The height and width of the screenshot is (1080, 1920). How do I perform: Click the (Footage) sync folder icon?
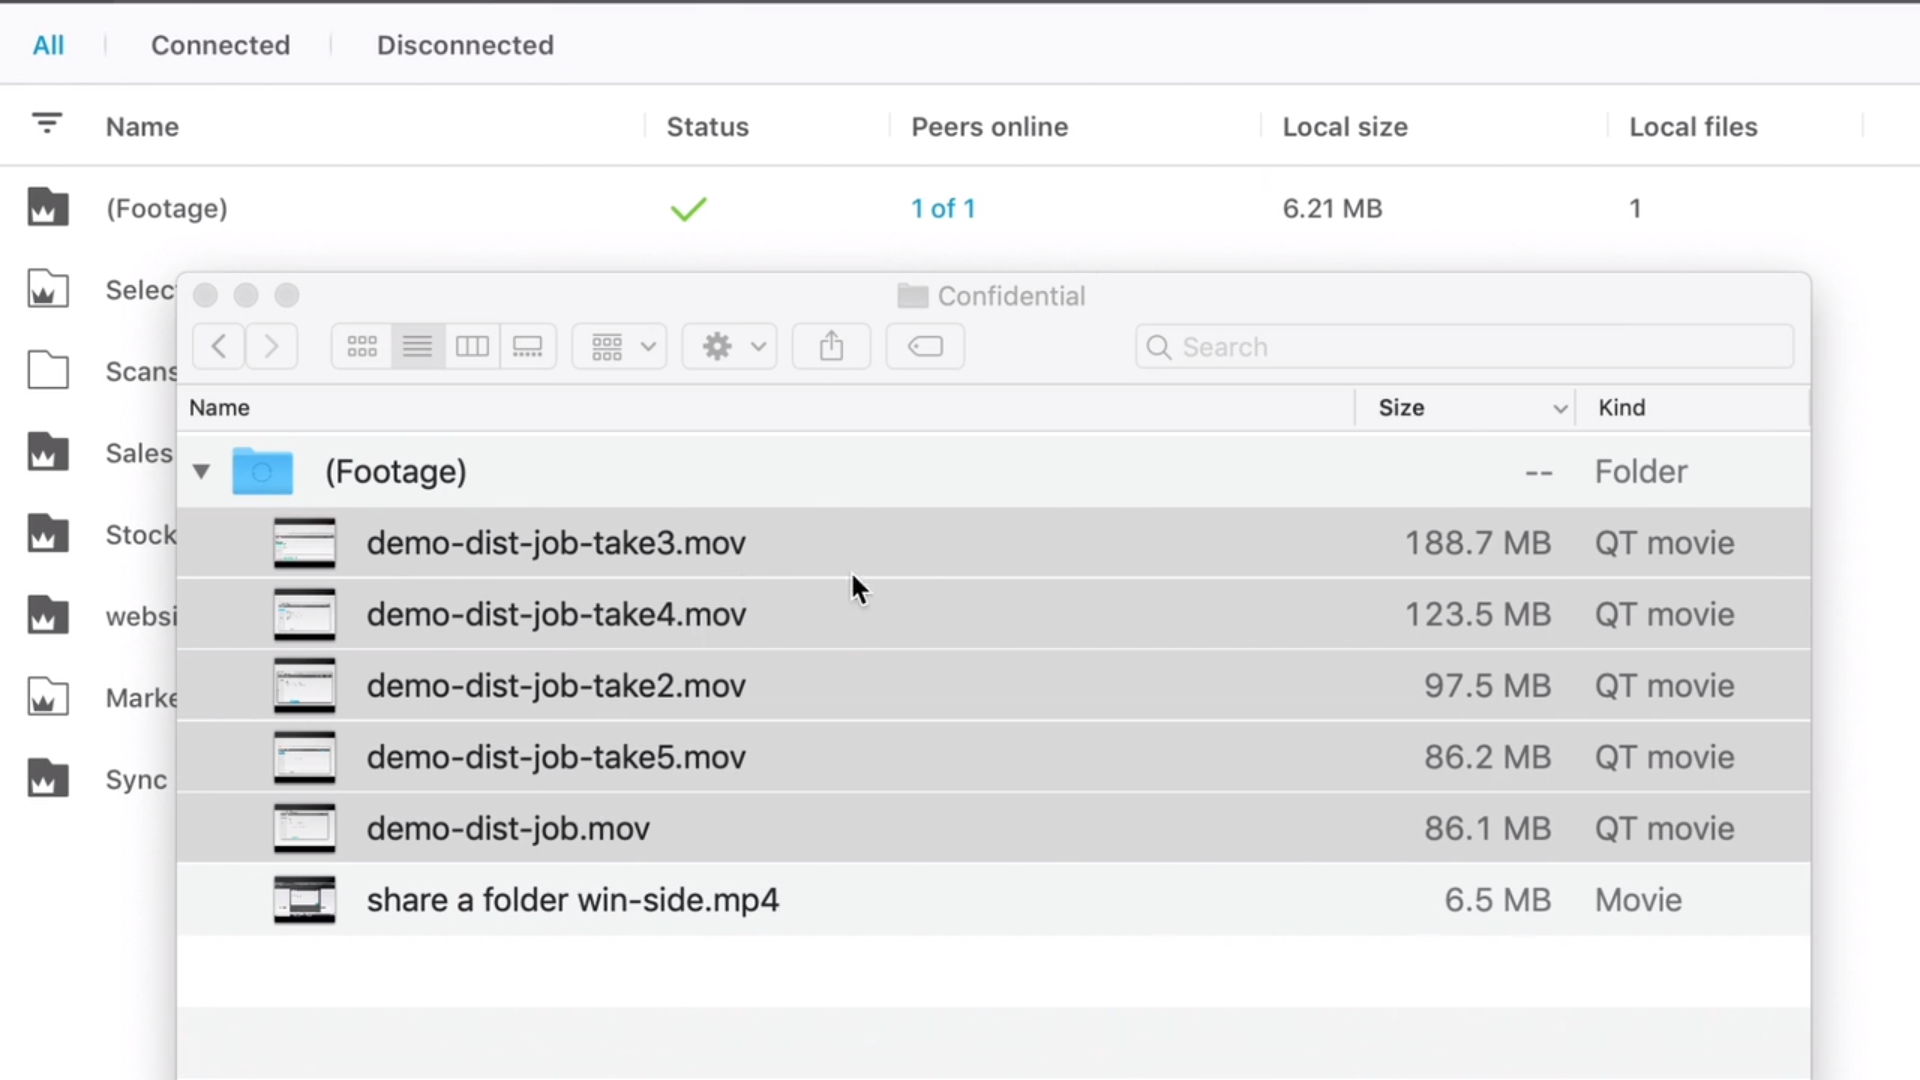[47, 208]
